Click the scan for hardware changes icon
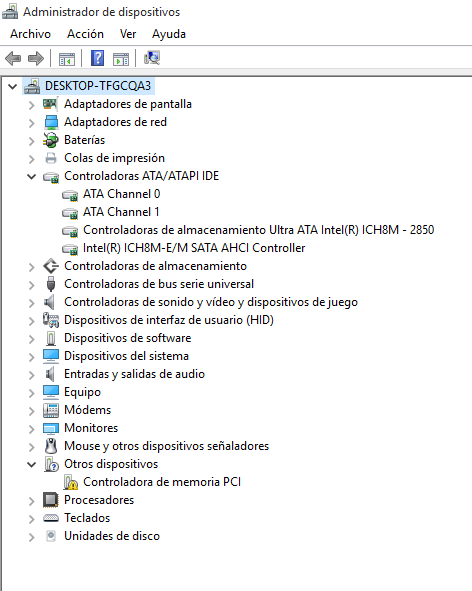The height and width of the screenshot is (591, 472). (152, 58)
